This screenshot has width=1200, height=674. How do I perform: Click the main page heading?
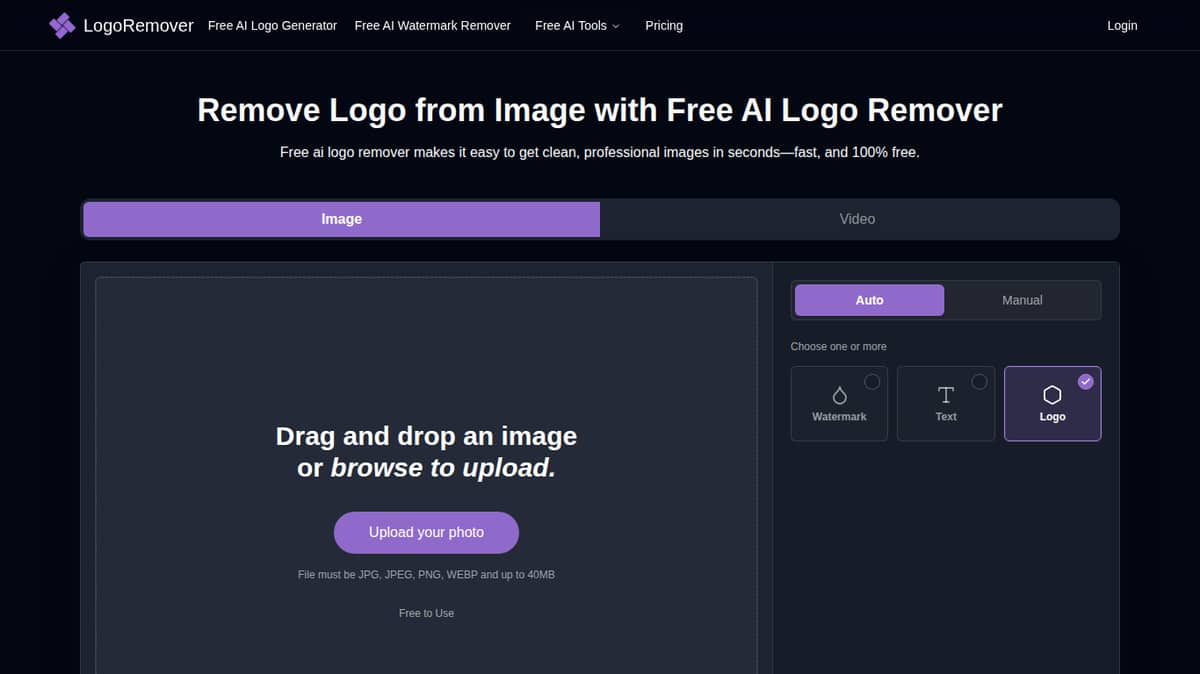600,110
